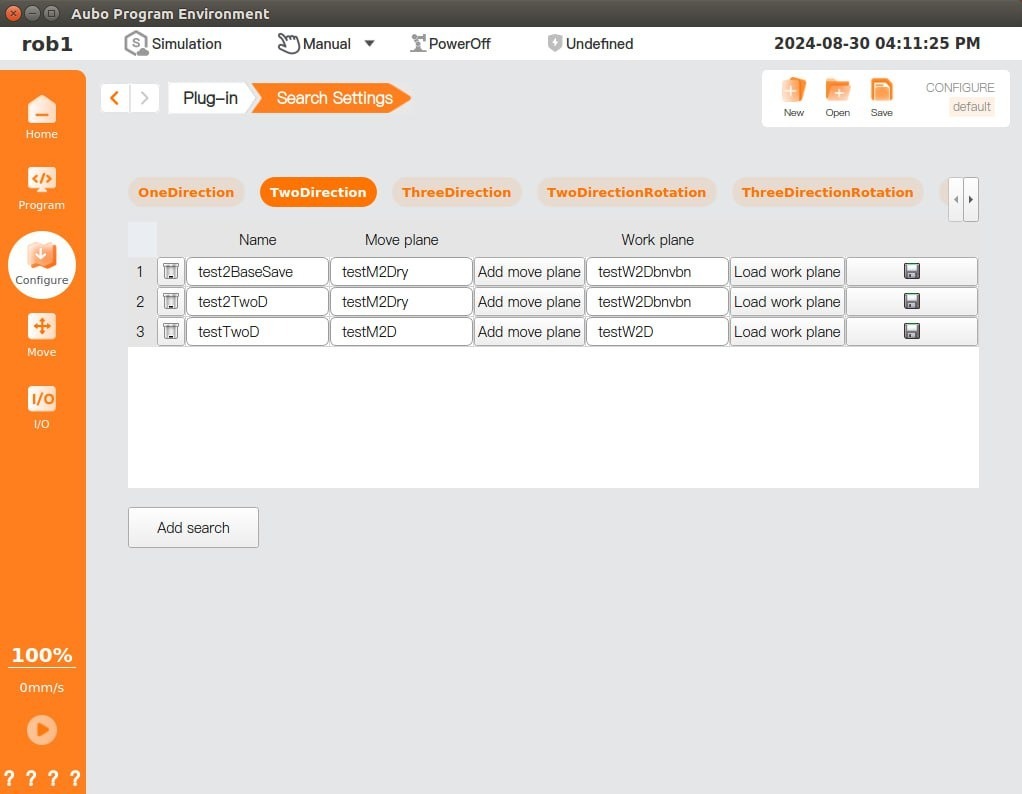Go forward with the right chevron

click(x=145, y=98)
